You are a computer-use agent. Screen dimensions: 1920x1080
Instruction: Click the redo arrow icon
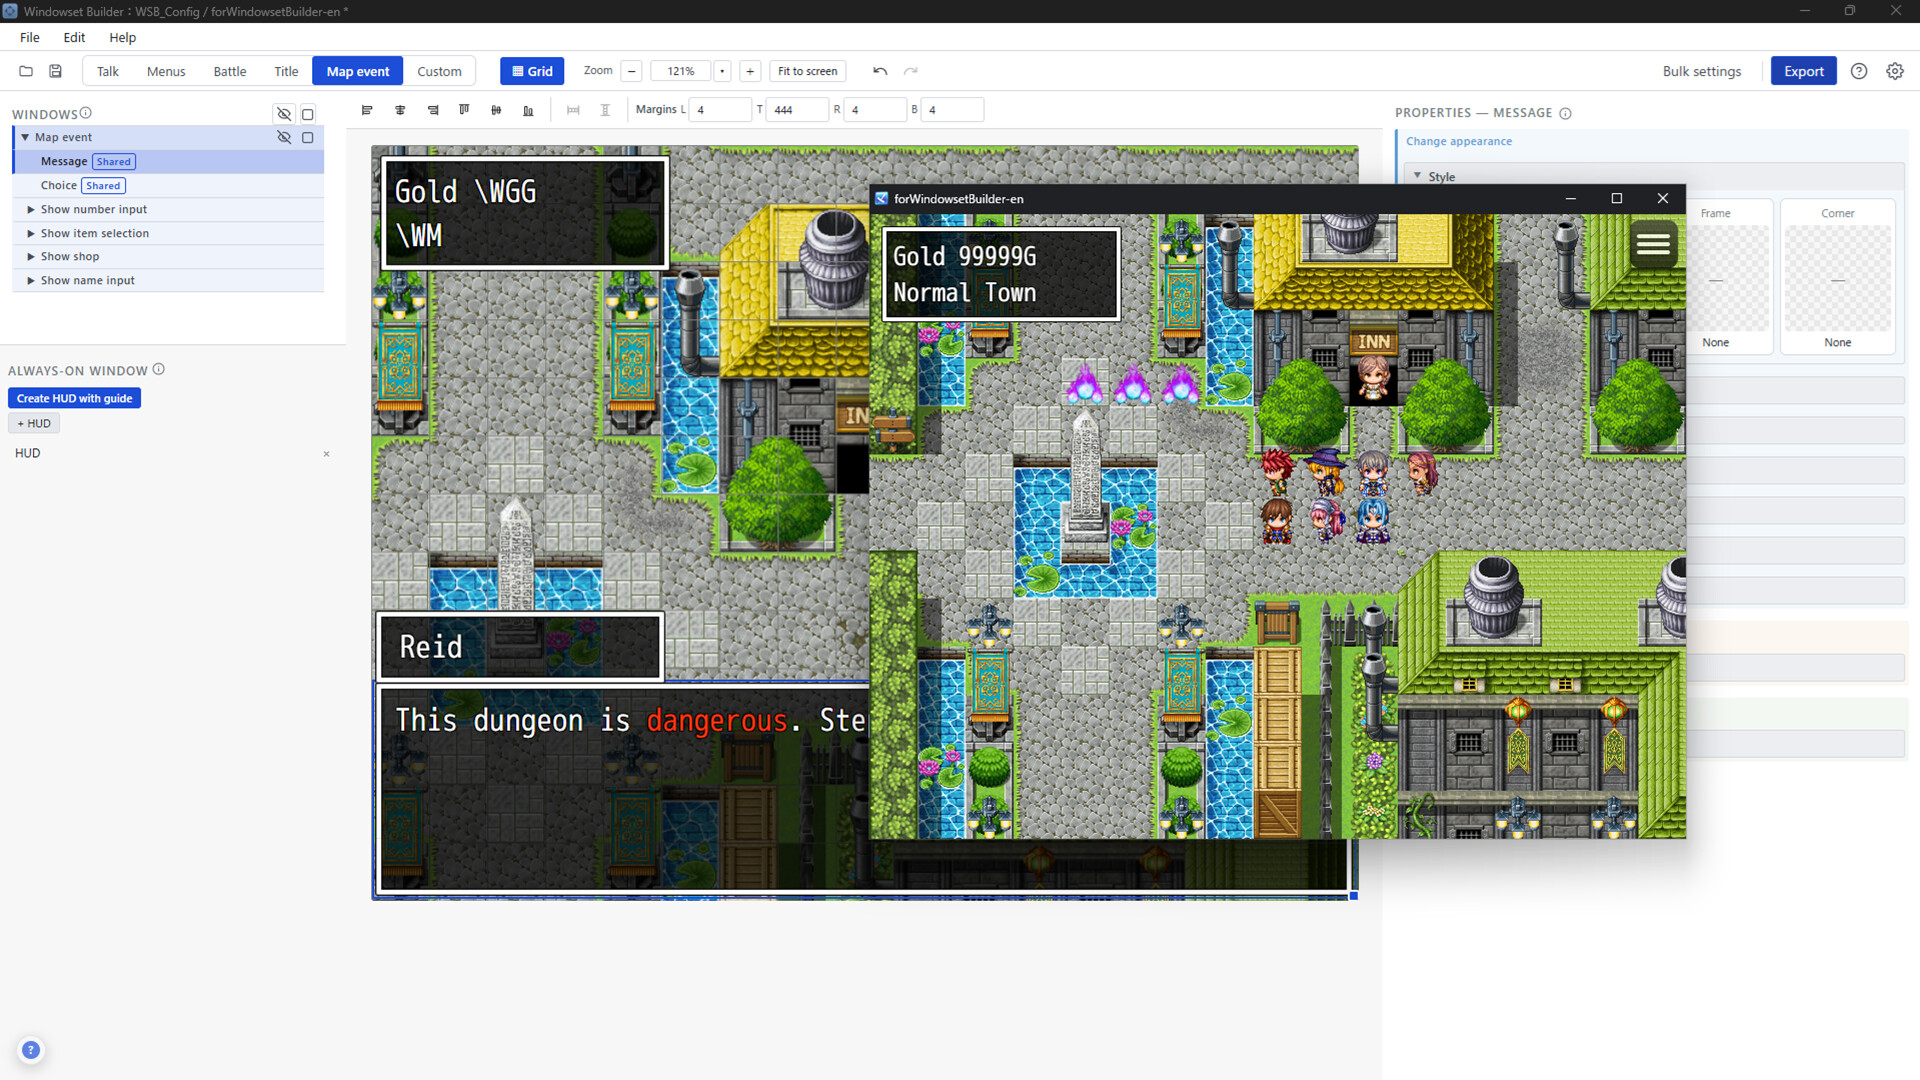pyautogui.click(x=911, y=71)
